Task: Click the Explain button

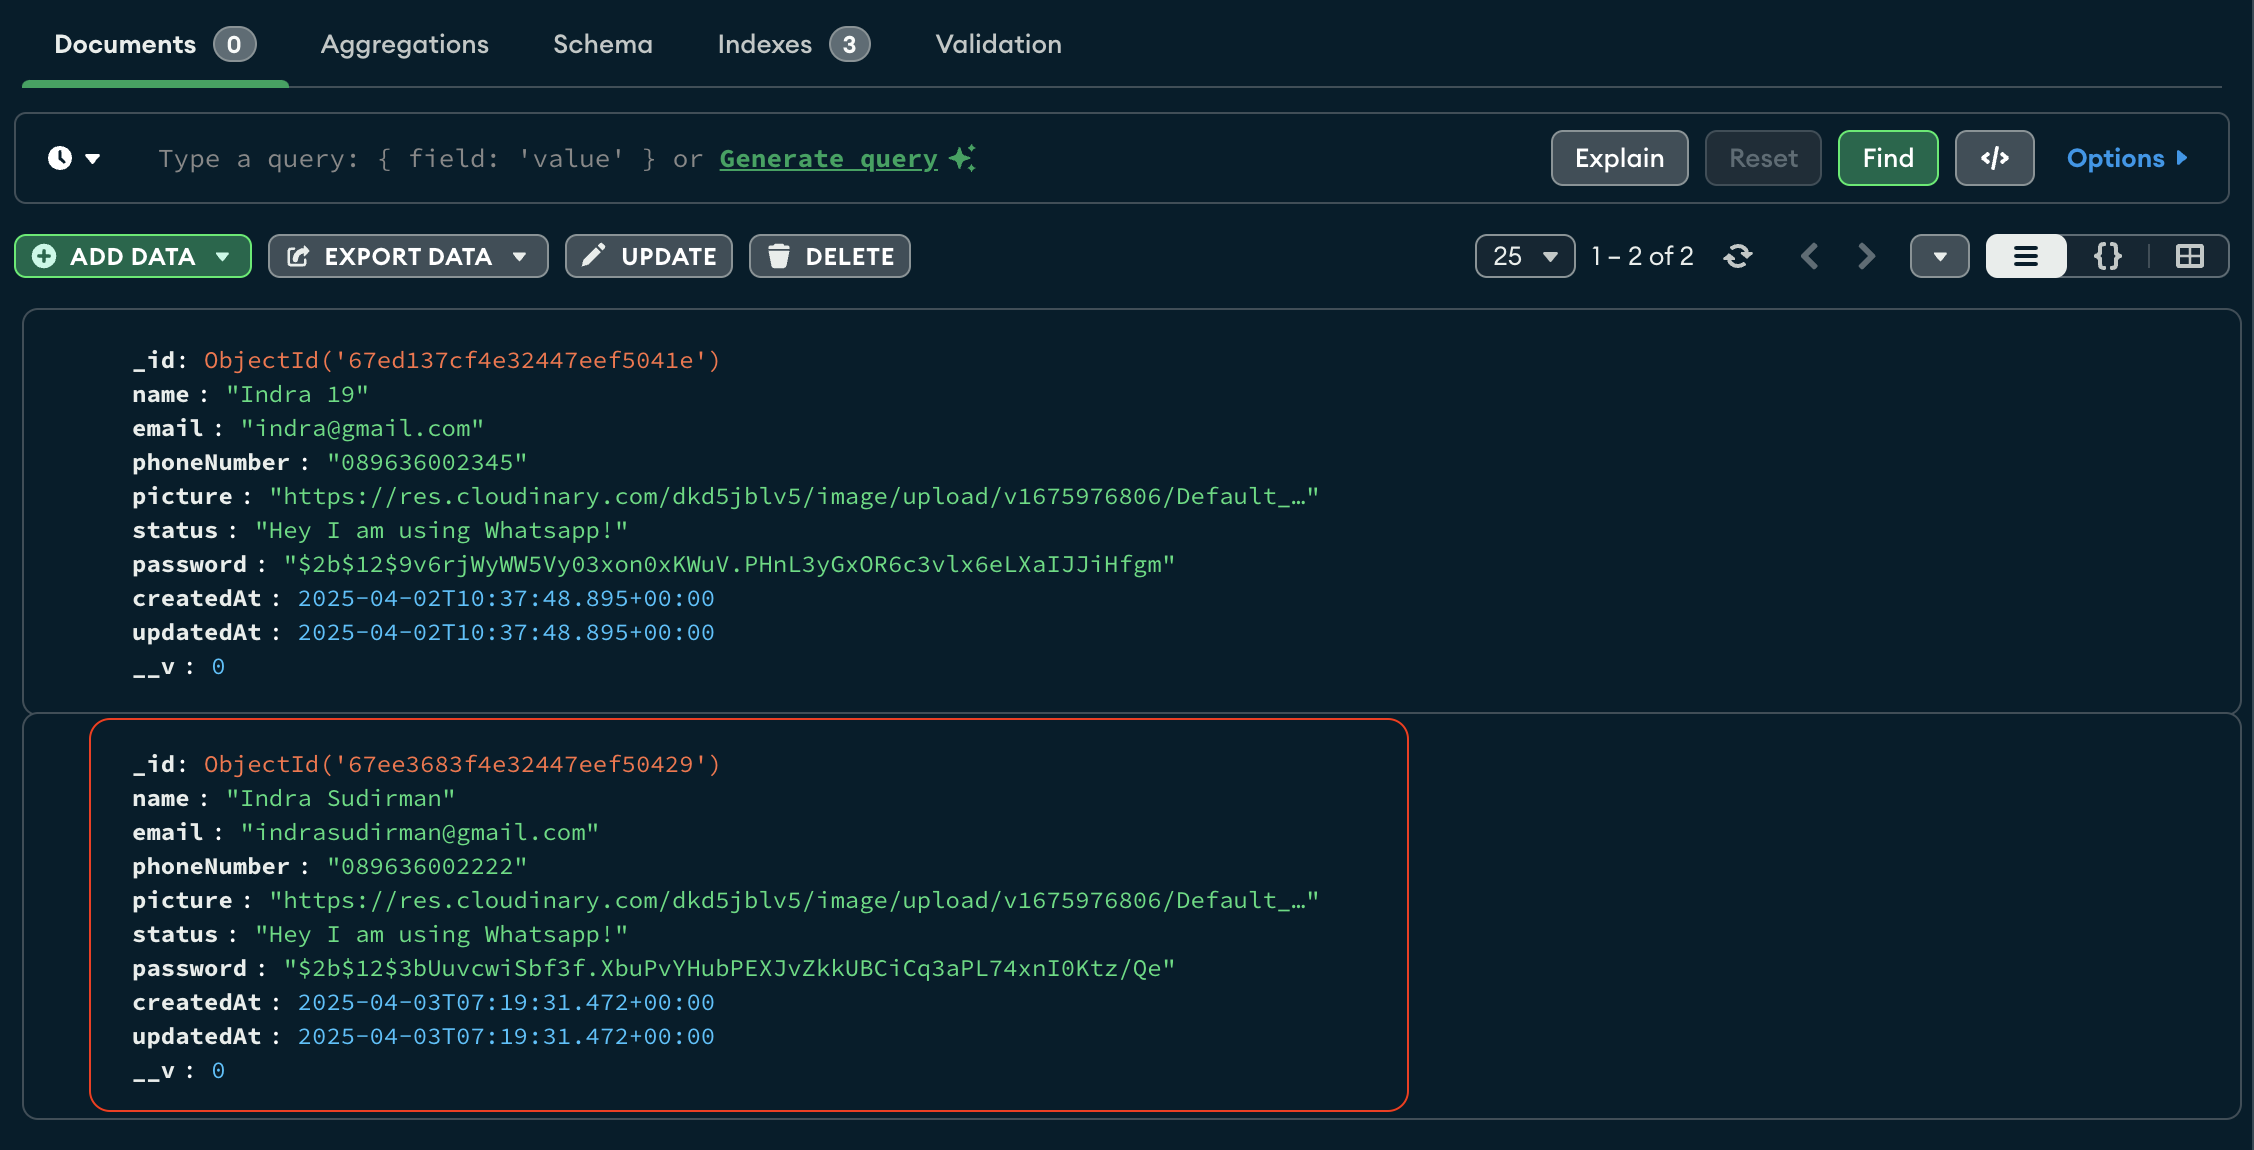Action: point(1618,158)
